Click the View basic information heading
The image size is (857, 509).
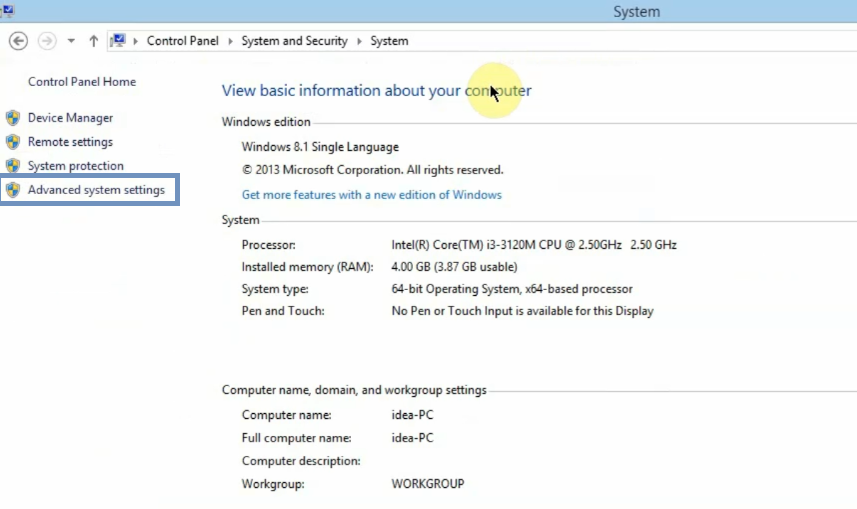coord(377,90)
